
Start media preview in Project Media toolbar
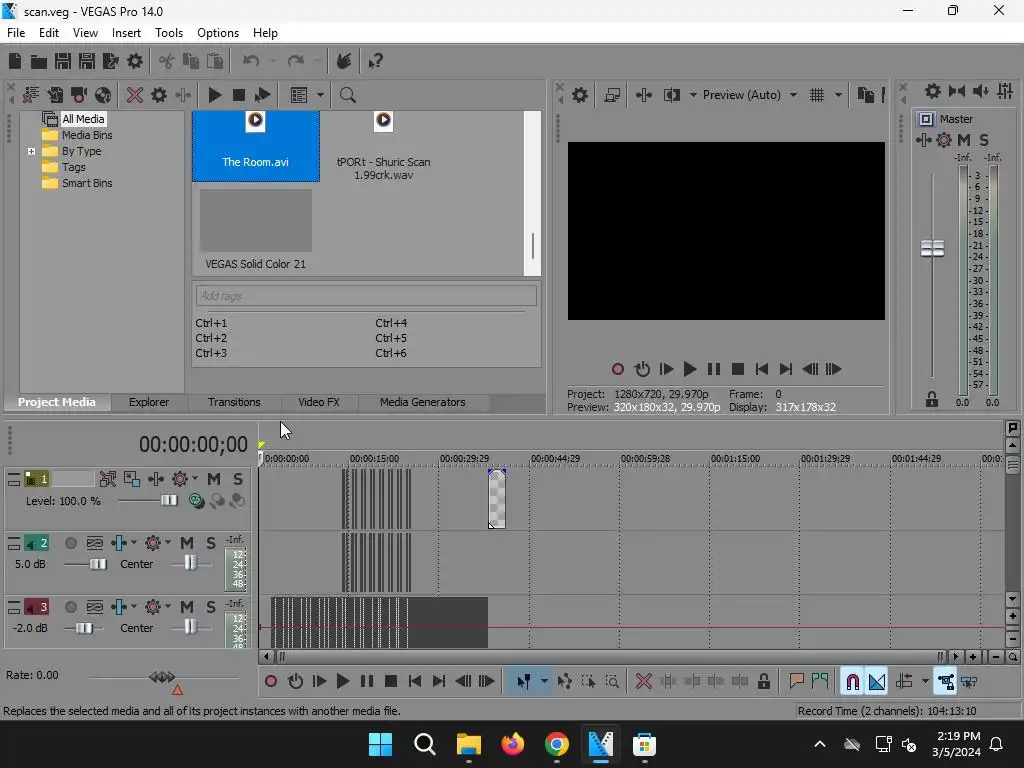[x=214, y=95]
